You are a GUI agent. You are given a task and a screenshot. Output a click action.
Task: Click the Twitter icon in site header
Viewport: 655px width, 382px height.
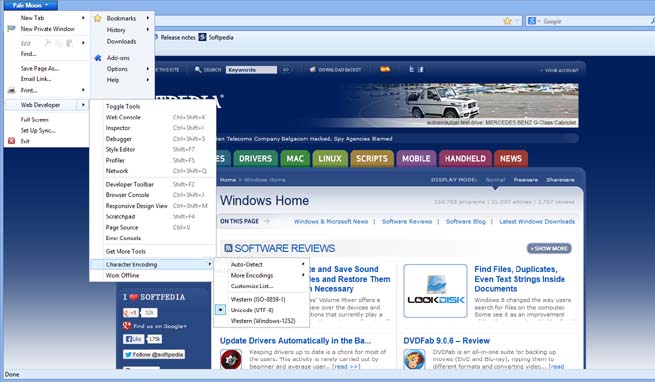click(411, 69)
